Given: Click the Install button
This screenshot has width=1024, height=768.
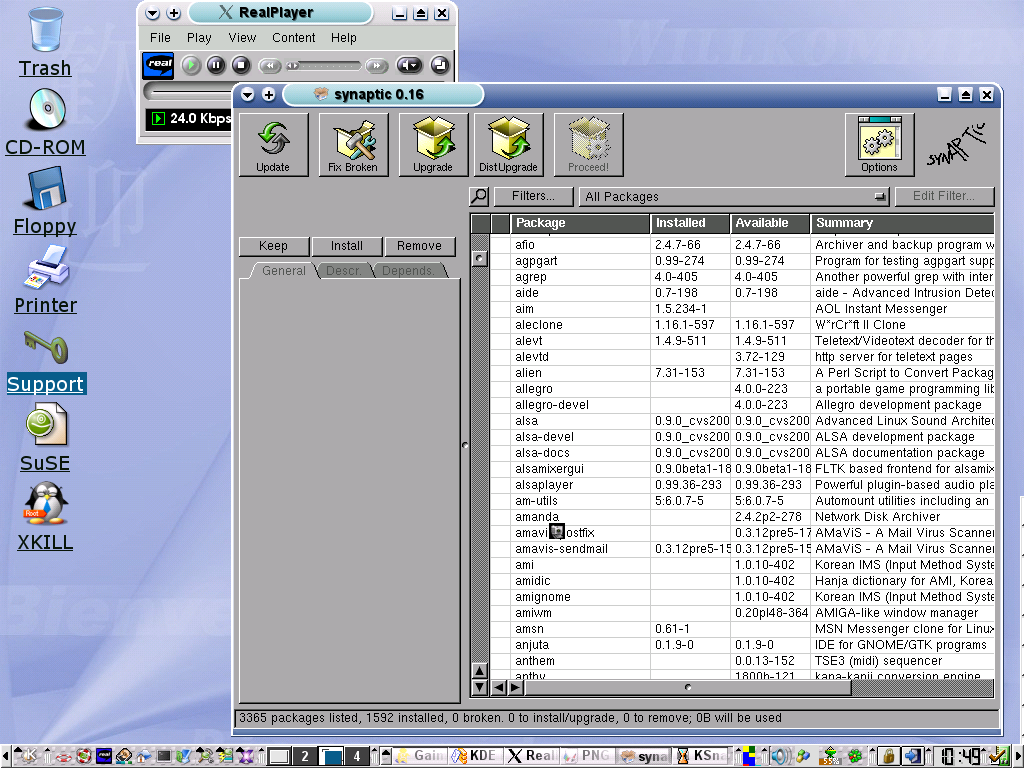Looking at the screenshot, I should tap(346, 246).
